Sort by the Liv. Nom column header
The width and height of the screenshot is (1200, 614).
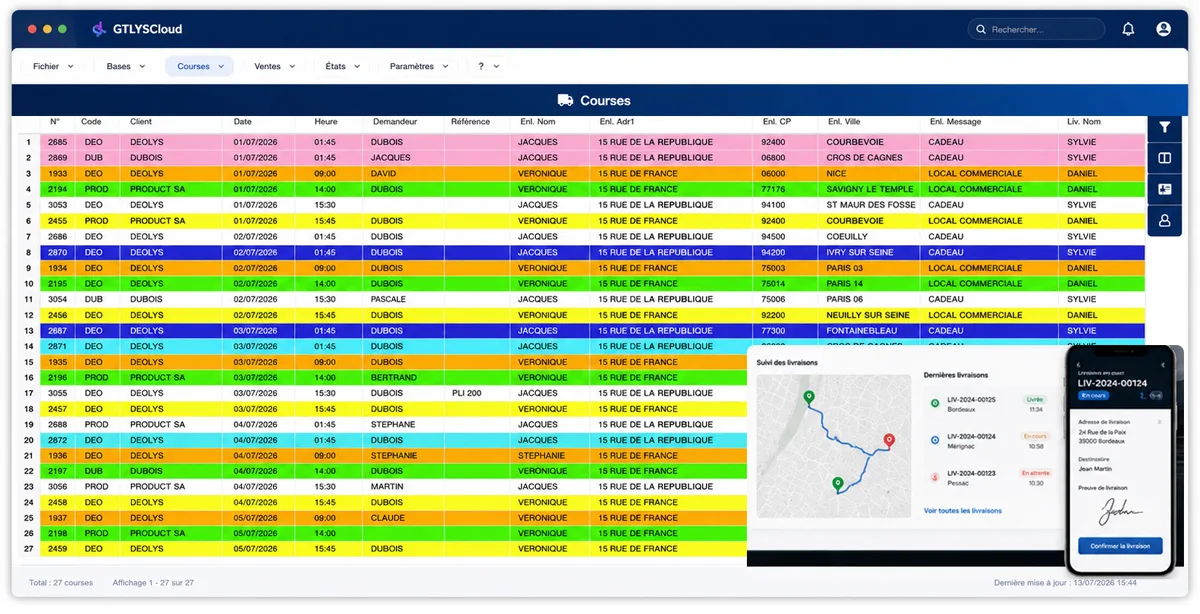coord(1084,122)
